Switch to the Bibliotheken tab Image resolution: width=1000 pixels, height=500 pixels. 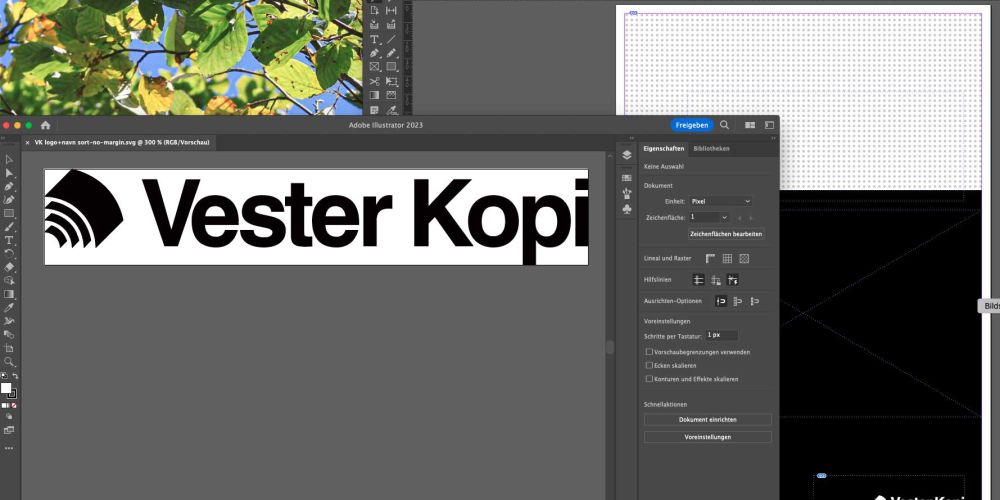711,148
